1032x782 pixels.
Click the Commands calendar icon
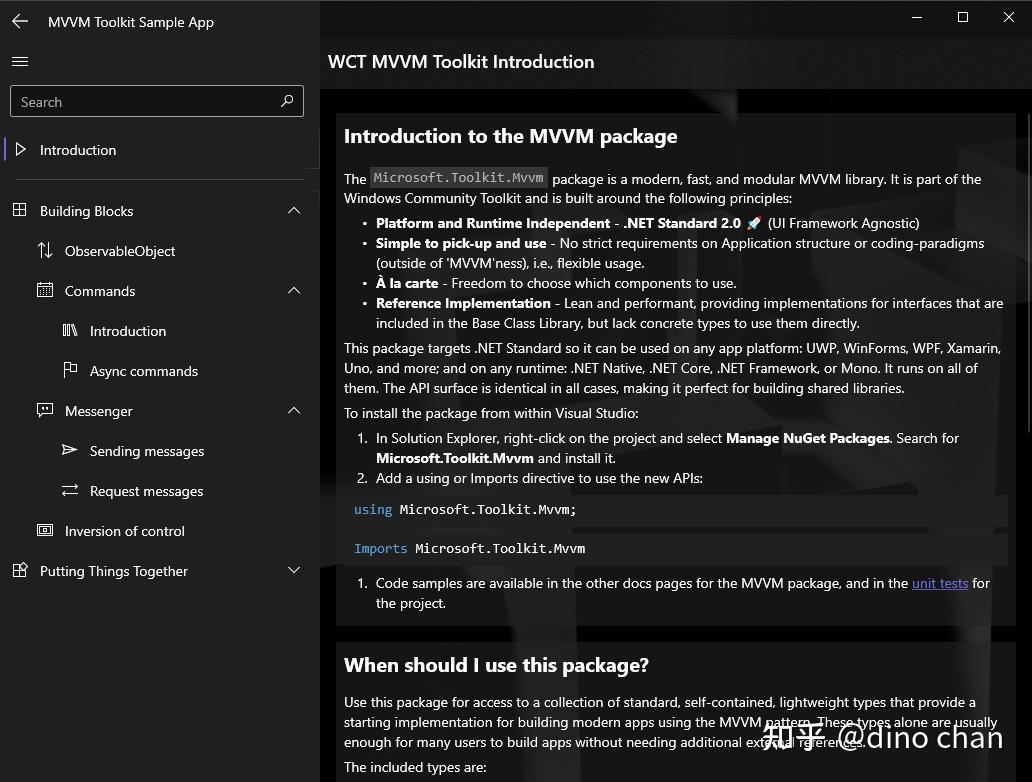[45, 290]
